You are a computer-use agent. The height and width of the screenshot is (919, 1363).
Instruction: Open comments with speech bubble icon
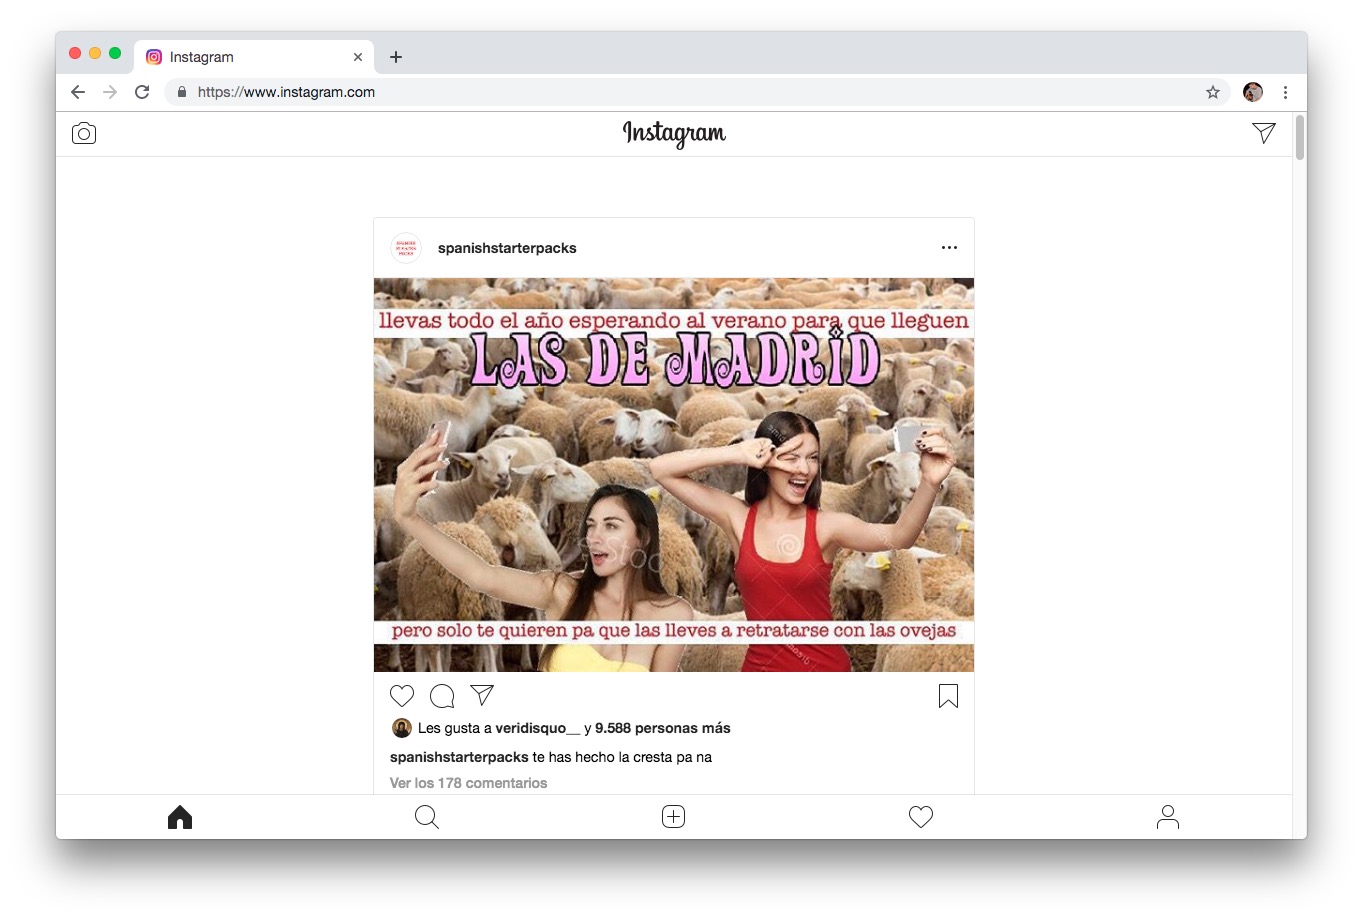(x=442, y=696)
